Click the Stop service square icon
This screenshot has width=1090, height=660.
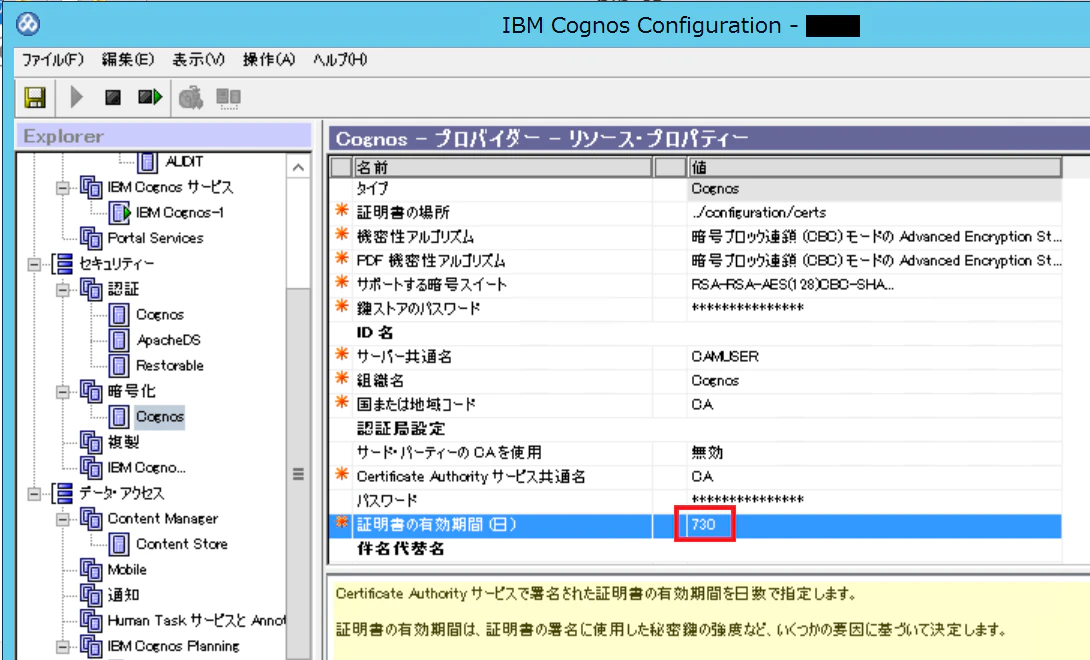tap(113, 97)
